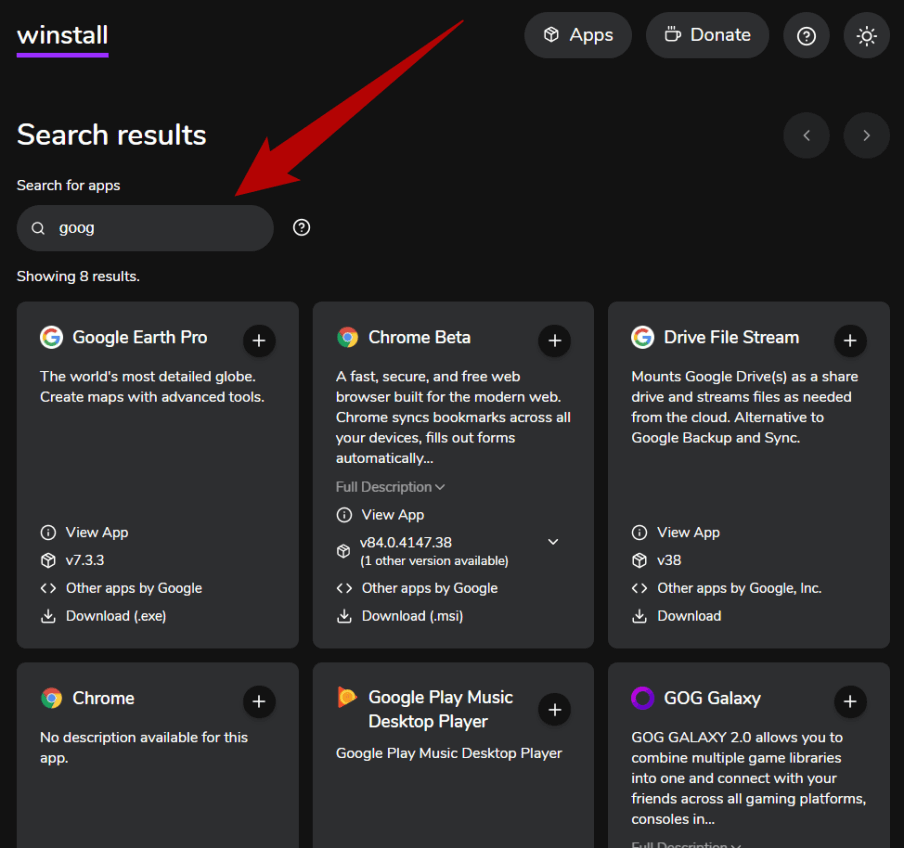Screen dimensions: 904x848
Task: Open search tips beside the search box
Action: point(301,228)
